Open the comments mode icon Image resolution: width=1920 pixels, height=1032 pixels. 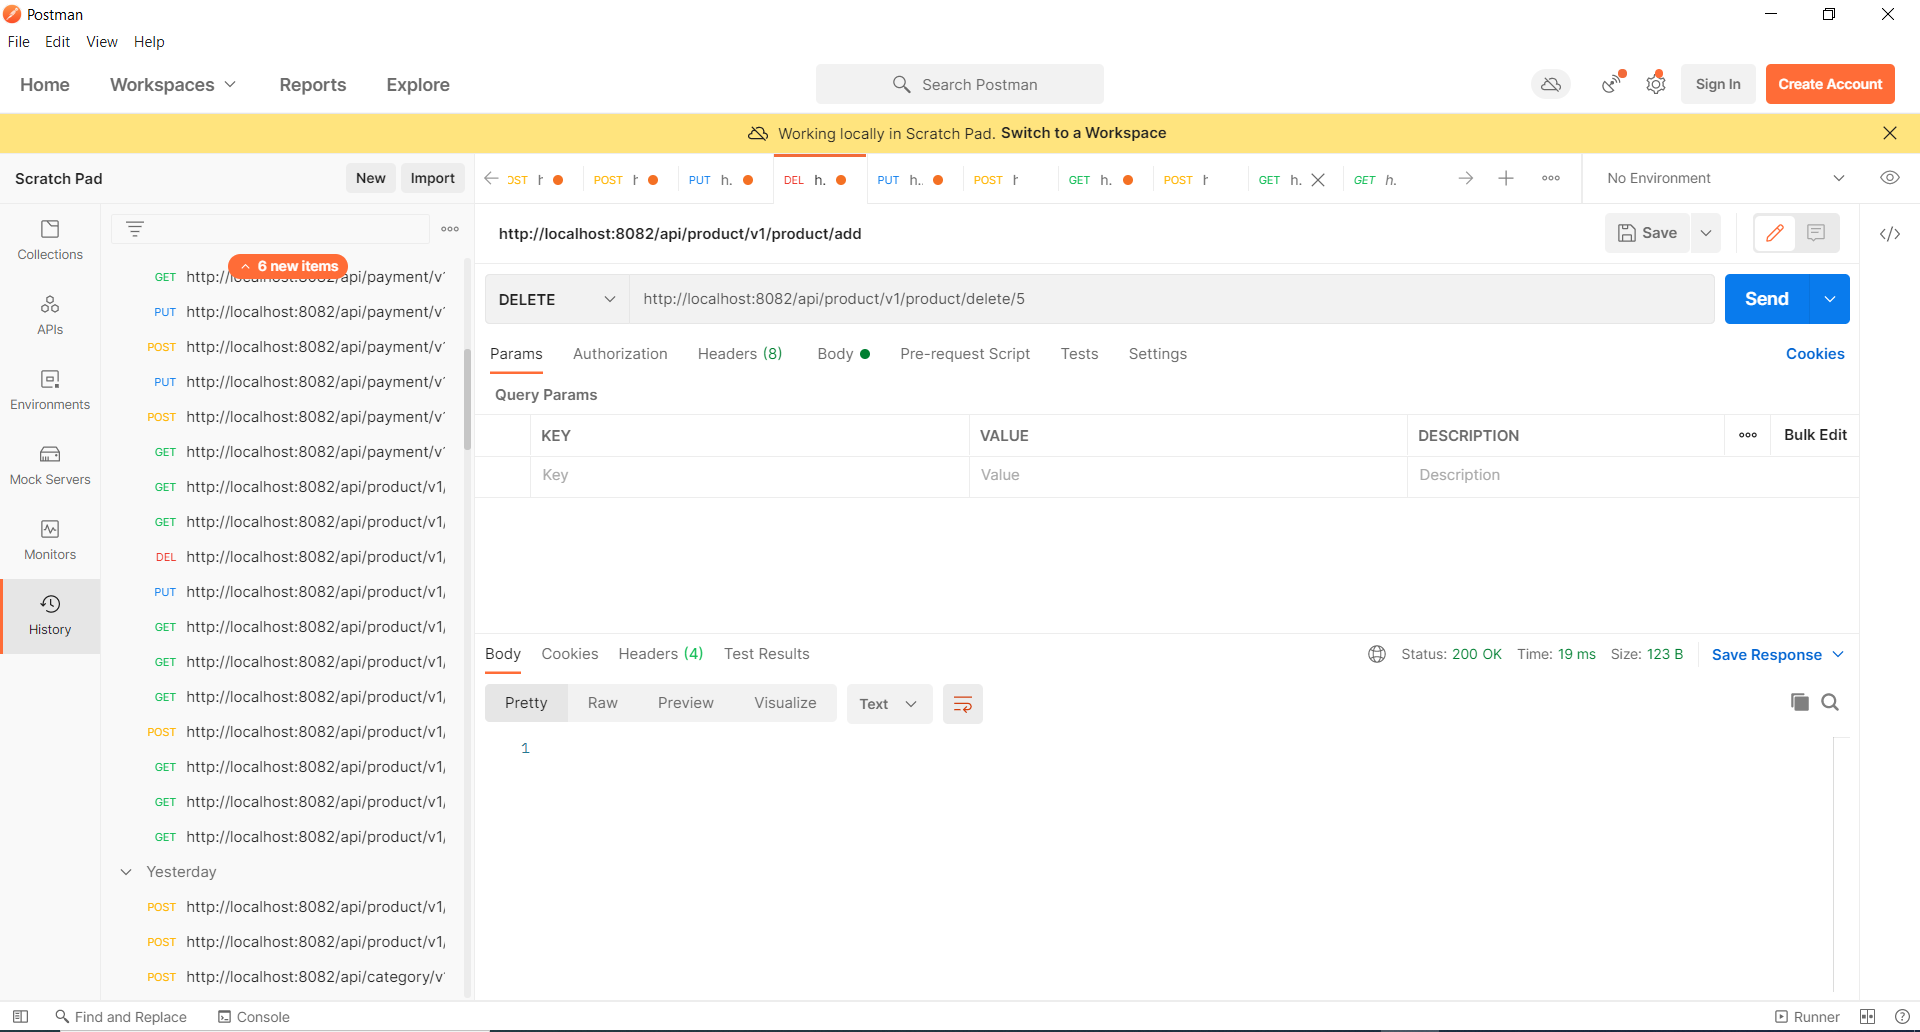pyautogui.click(x=1817, y=233)
